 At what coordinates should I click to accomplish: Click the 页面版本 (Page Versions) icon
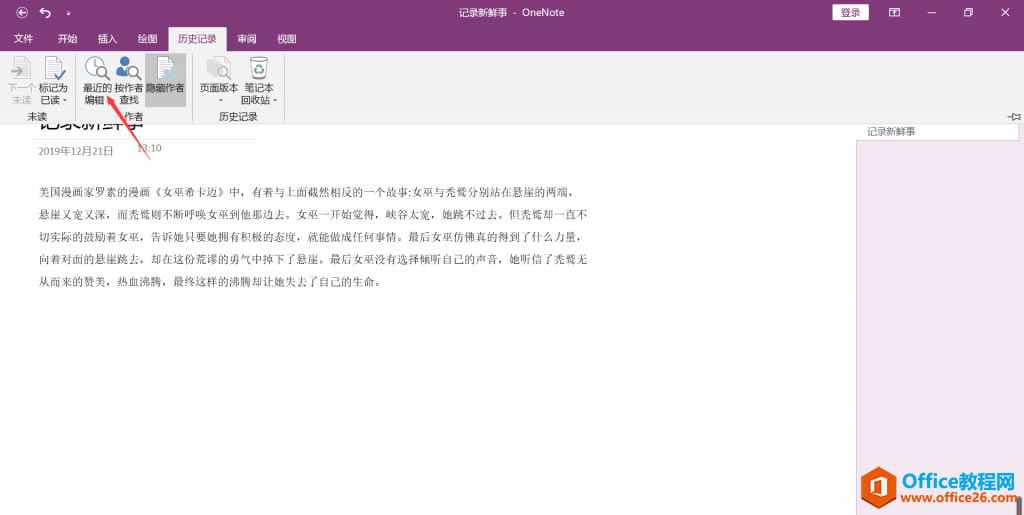click(219, 69)
